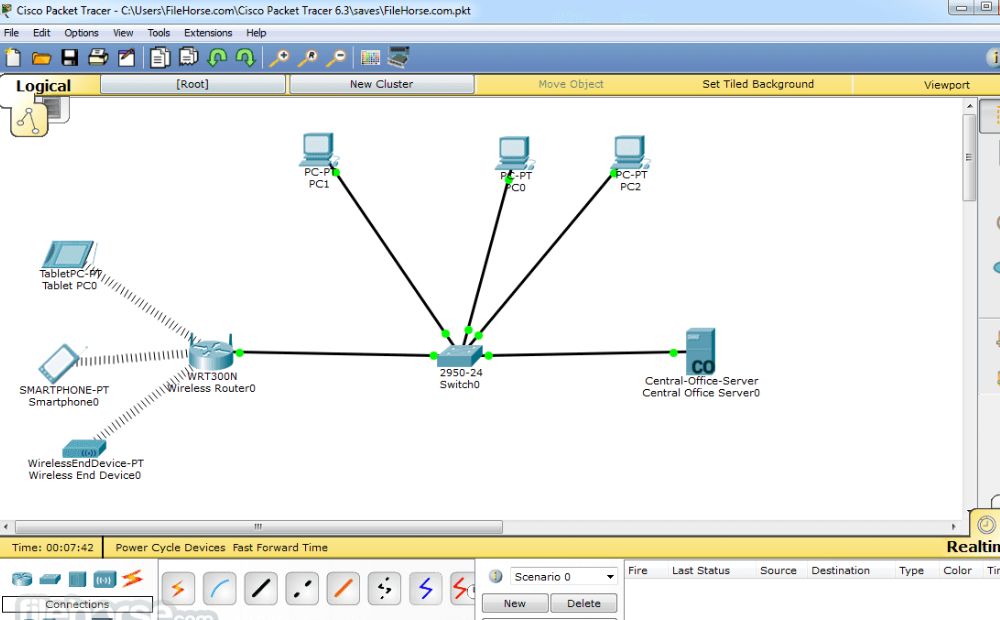Select the Connections lightning category
1000x620 pixels.
pyautogui.click(x=133, y=578)
